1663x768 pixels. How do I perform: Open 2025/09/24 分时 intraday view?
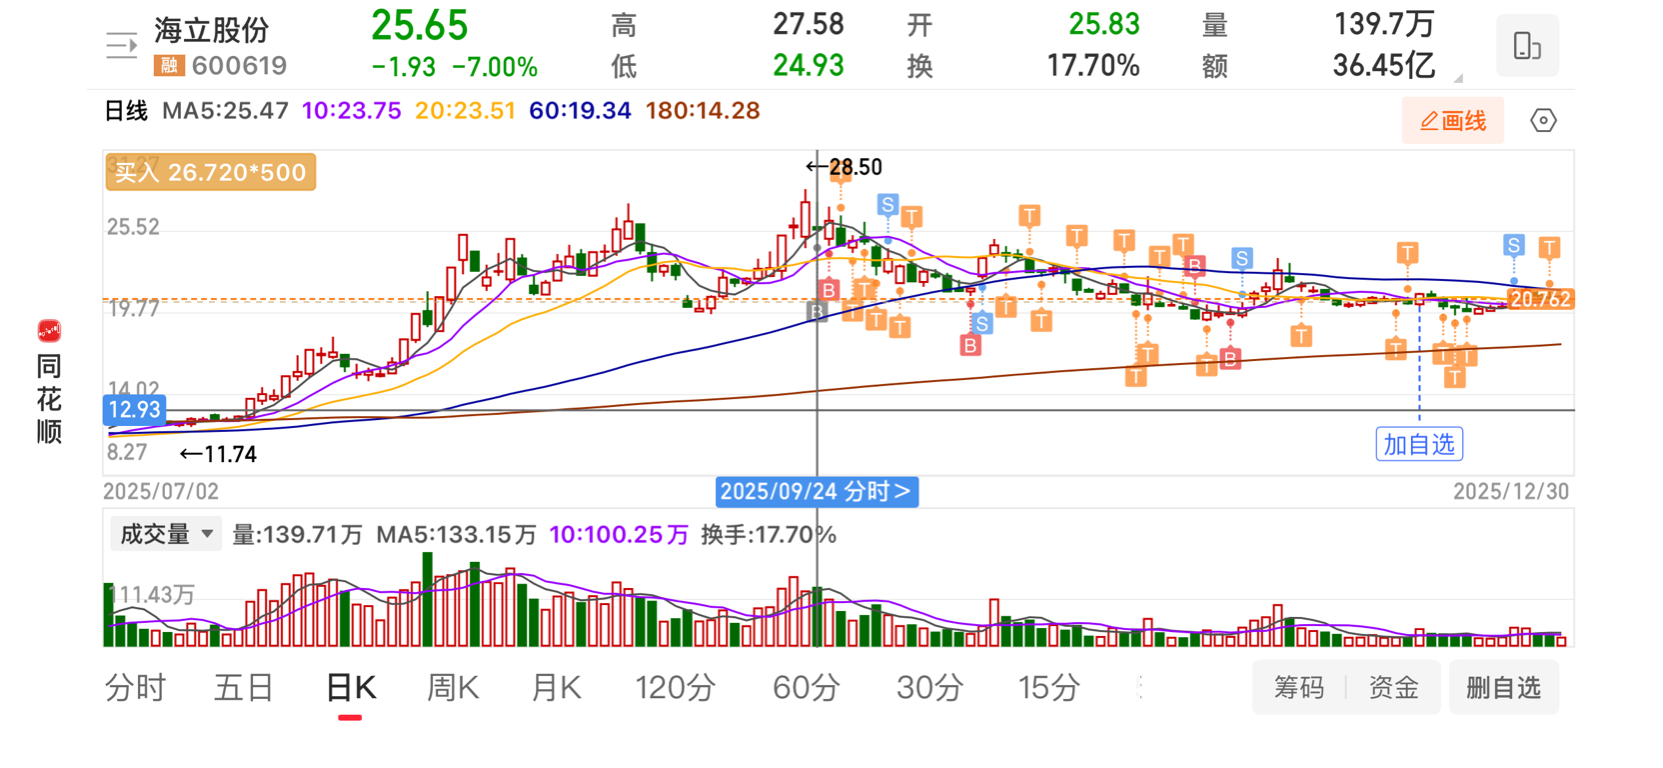tap(817, 491)
